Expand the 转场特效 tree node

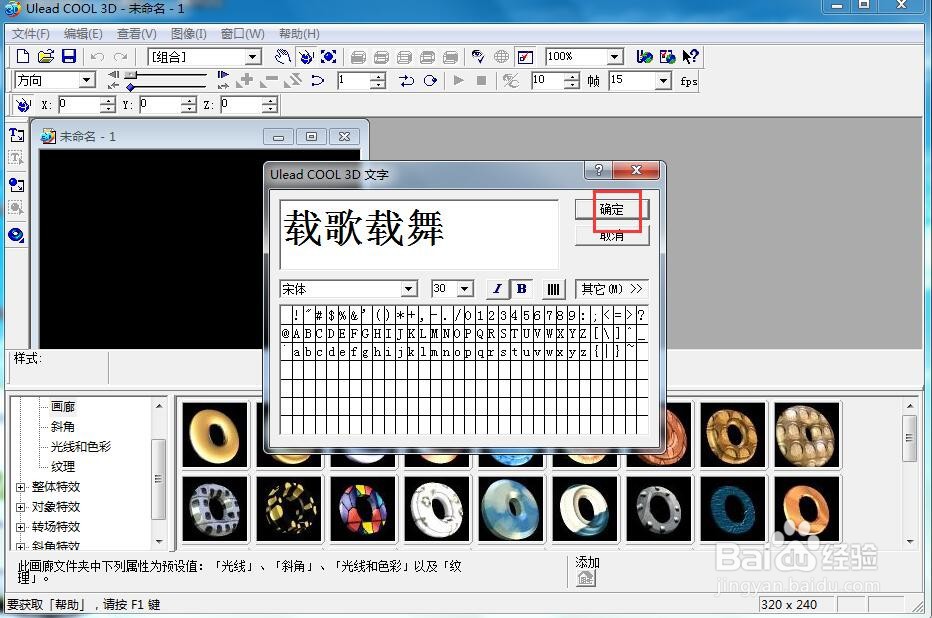coord(21,527)
